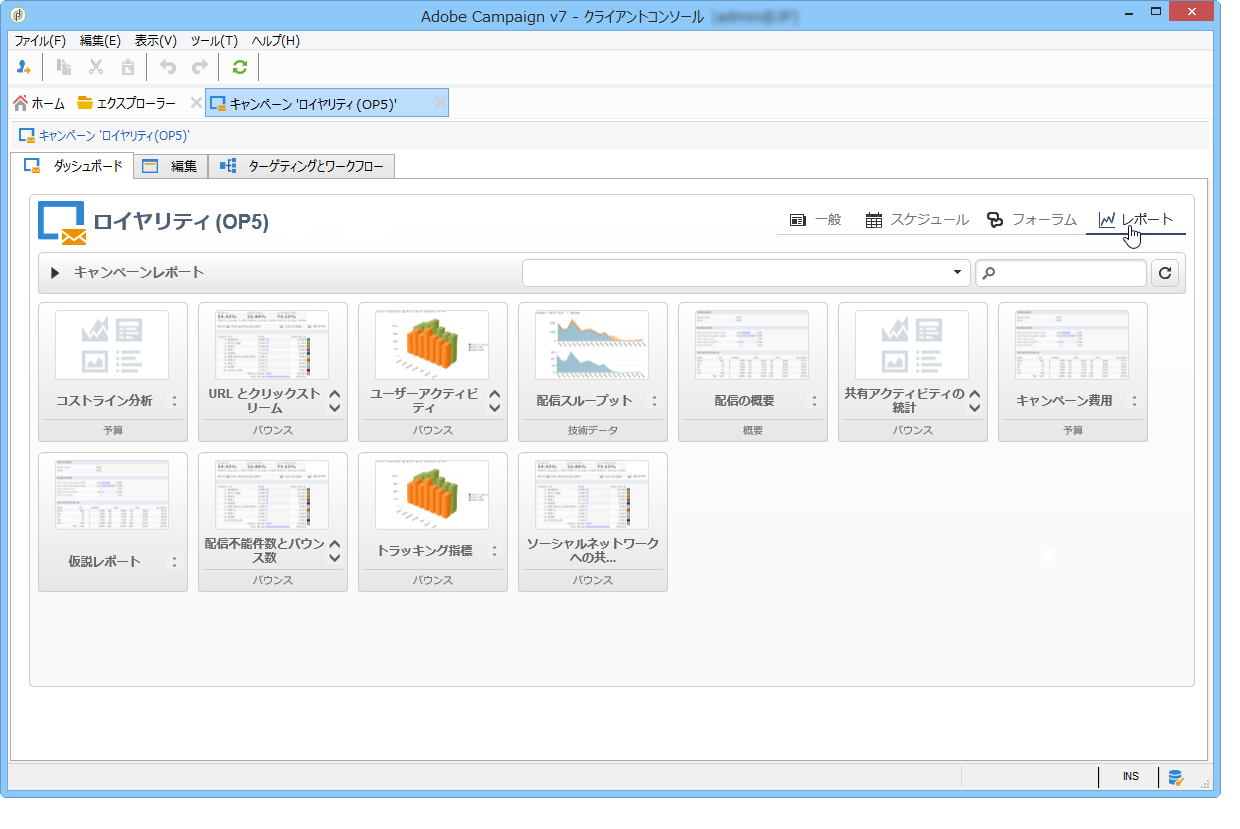Close the キャンペーン 'ロイヤリティ (OP5)' tab
This screenshot has height=829, width=1240.
pyautogui.click(x=439, y=103)
